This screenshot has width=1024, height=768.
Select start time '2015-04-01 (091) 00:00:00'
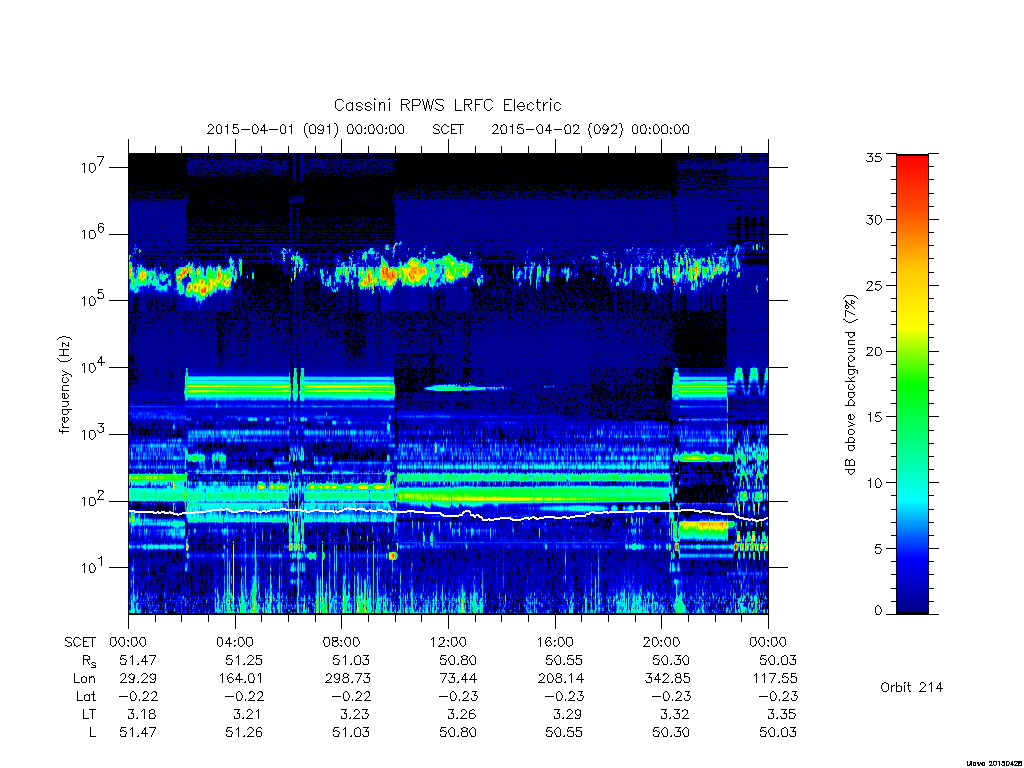[x=306, y=129]
